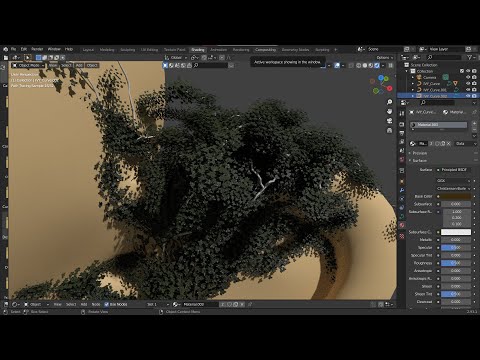Viewport: 480px width, 360px height.
Task: Switch to the Sculpting workspace tab
Action: tap(128, 50)
